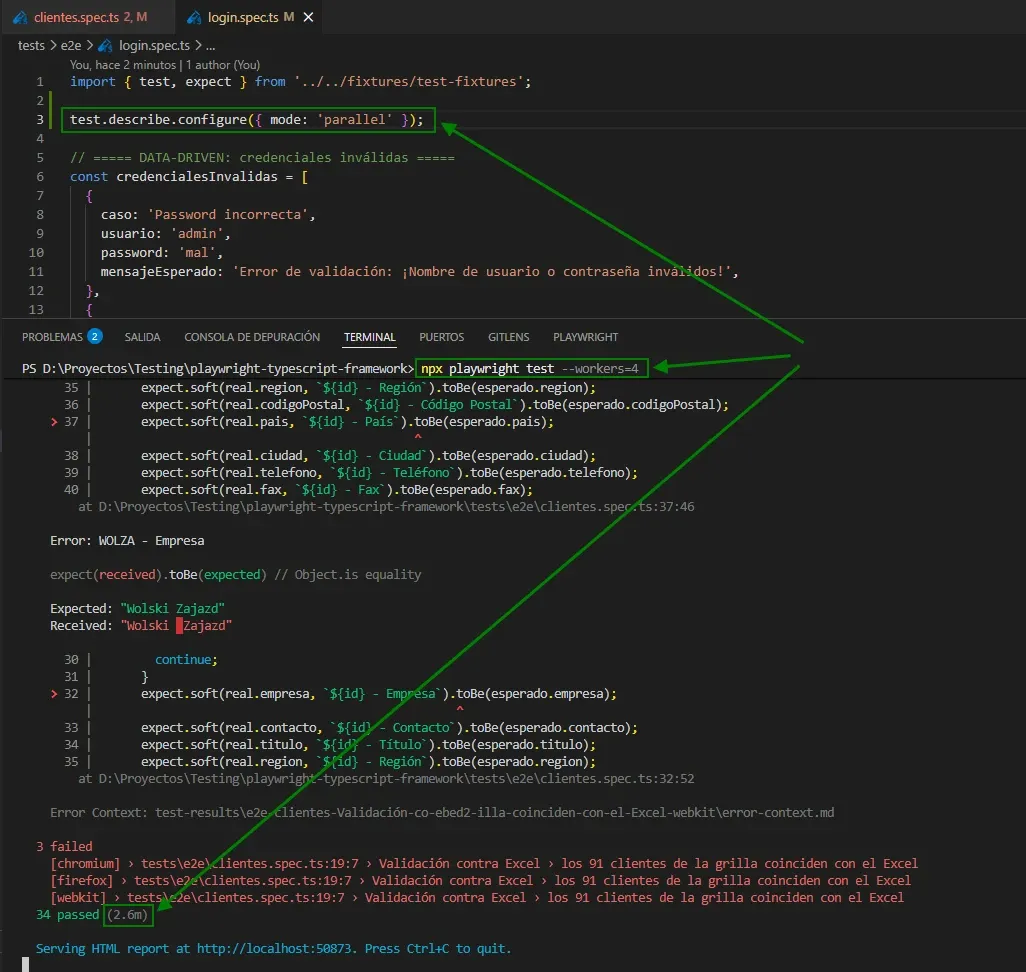
Task: Click the Playwright file icon on clientes.spec.ts tab
Action: click(x=20, y=18)
